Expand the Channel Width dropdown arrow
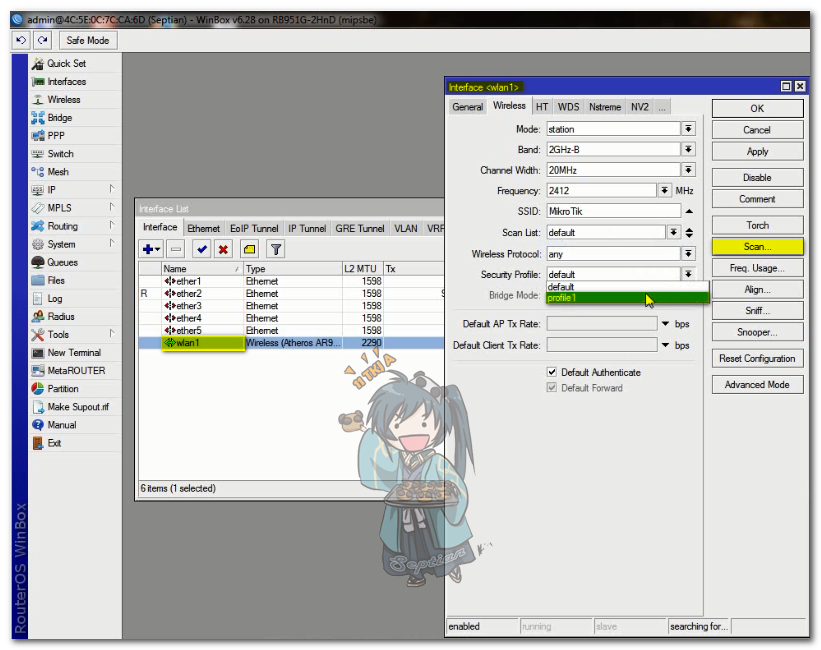This screenshot has height=650, width=821. point(688,170)
